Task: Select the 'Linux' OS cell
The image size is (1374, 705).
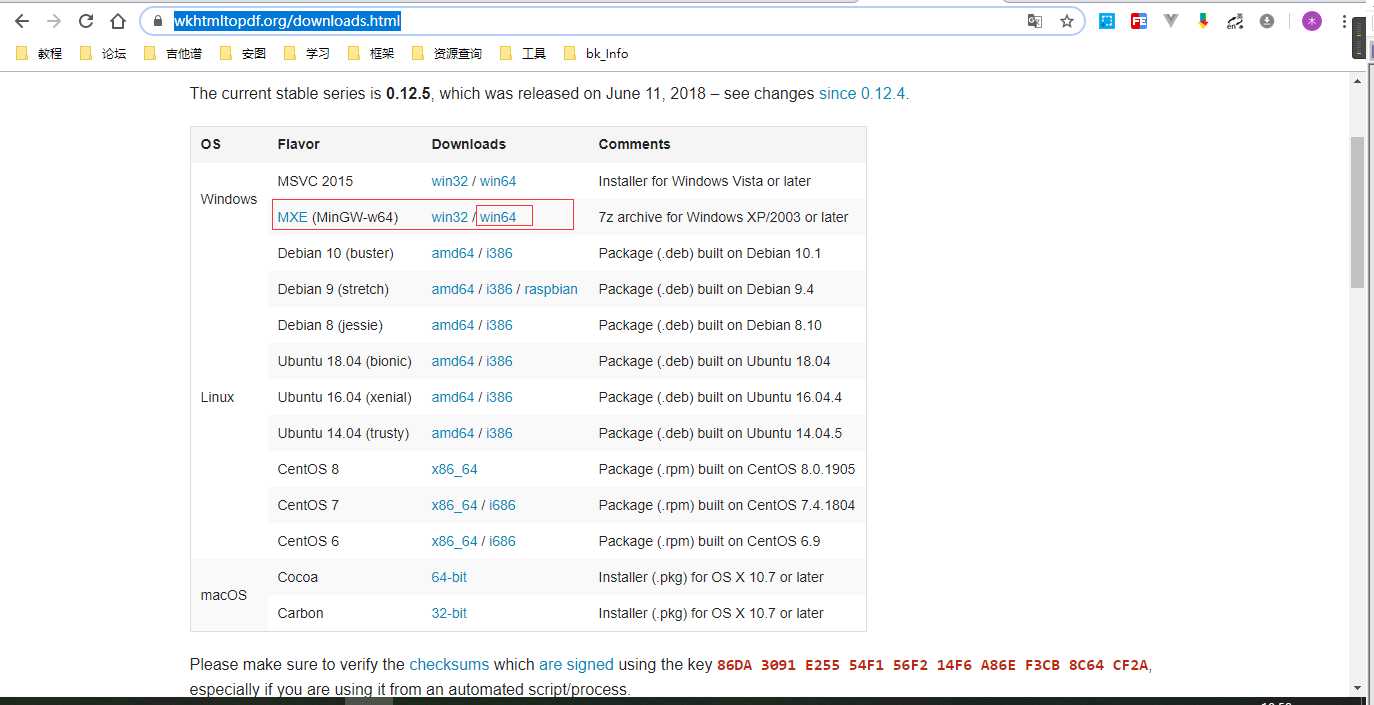Action: 217,397
